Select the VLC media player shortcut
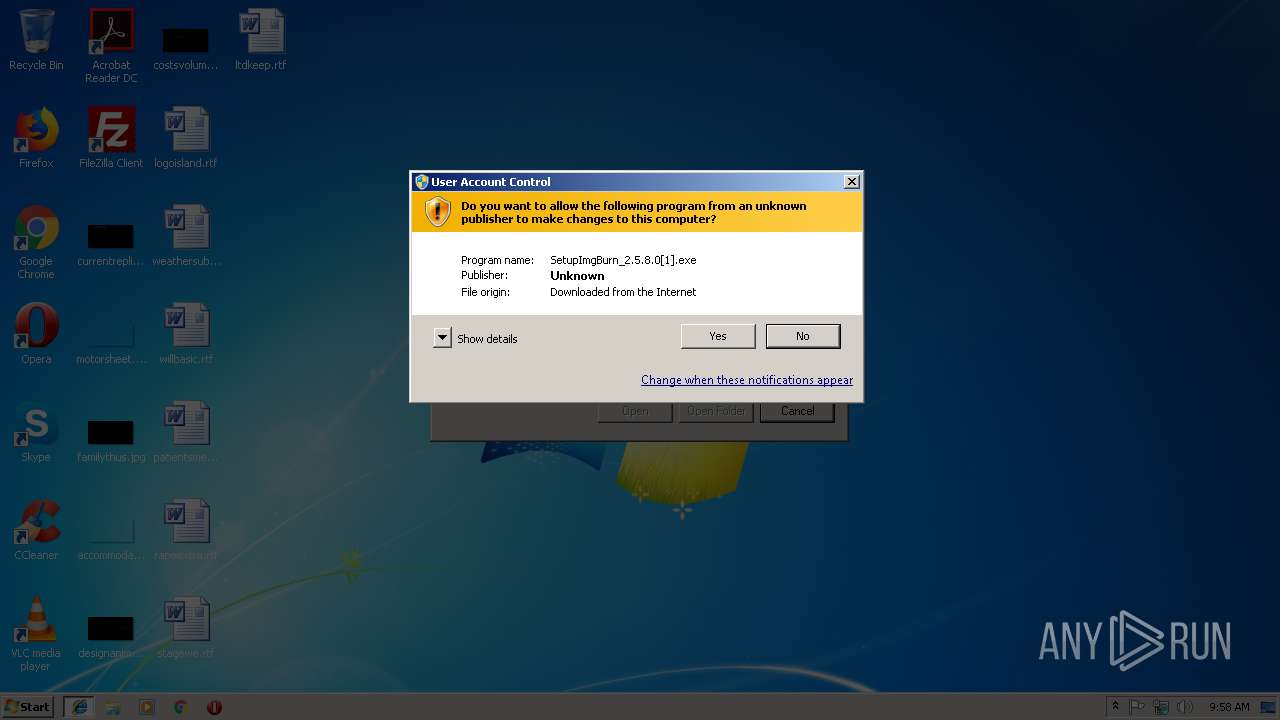 pos(36,634)
